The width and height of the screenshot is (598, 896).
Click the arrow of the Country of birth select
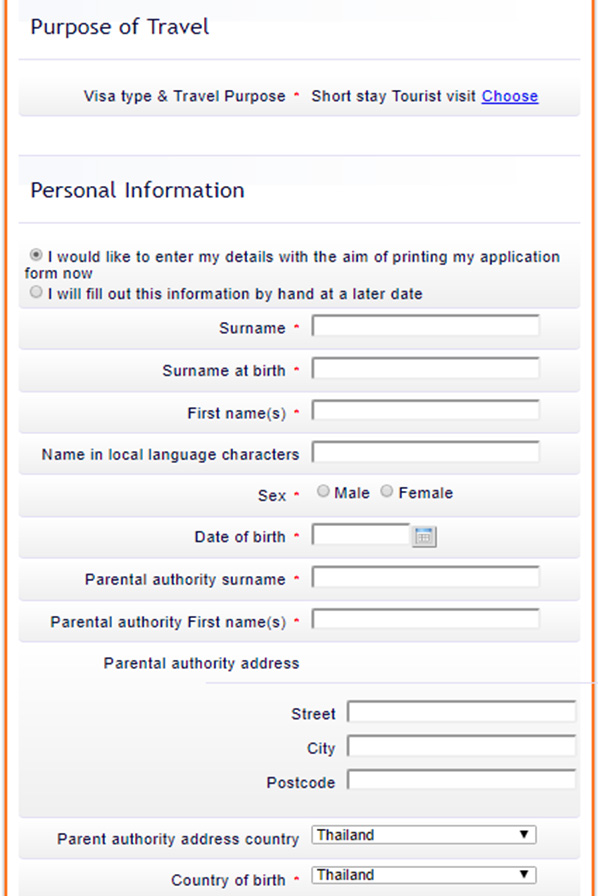(524, 874)
